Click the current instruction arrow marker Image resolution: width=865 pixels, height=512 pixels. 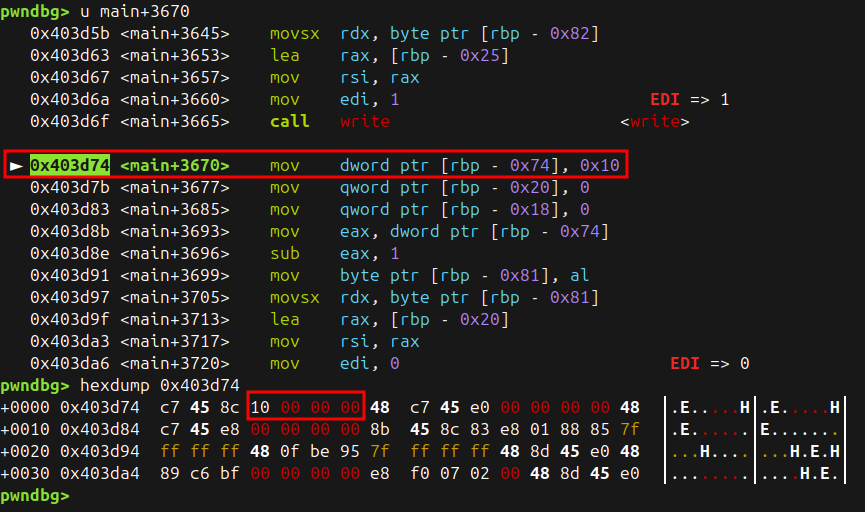pyautogui.click(x=16, y=165)
